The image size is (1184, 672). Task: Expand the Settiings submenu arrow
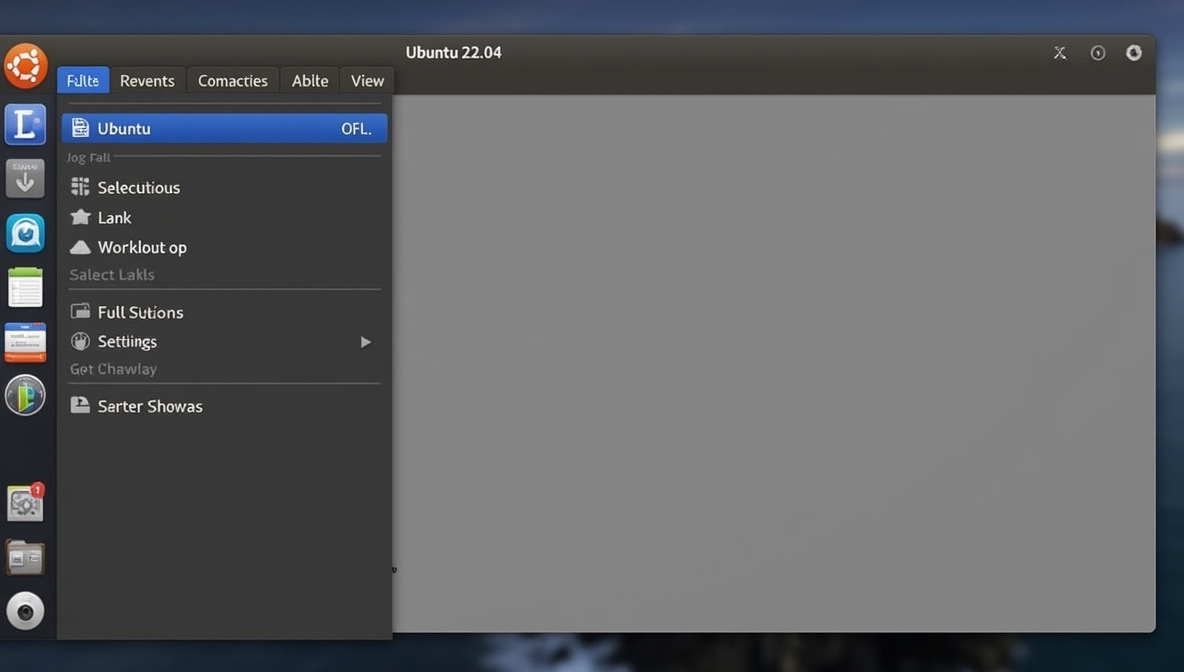[x=365, y=342]
